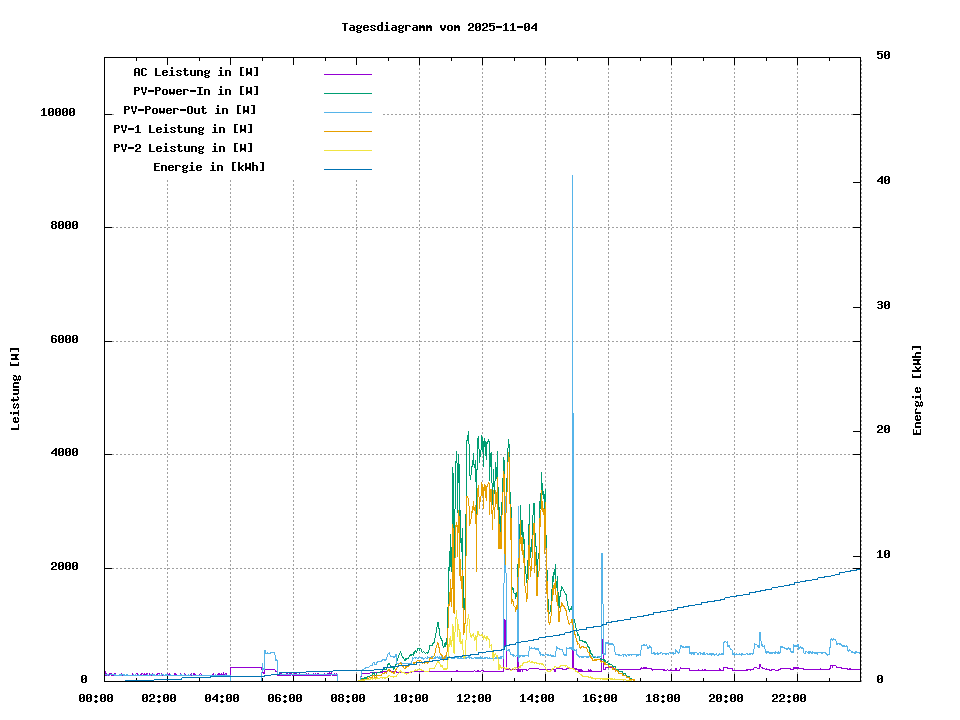This screenshot has height=720, width=960.
Task: Click the 10000 value on left axis
Action: click(x=58, y=113)
